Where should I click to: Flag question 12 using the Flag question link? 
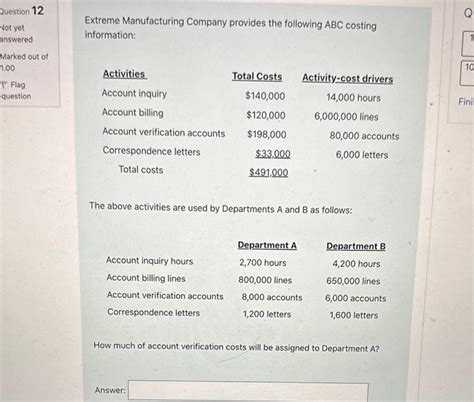click(16, 91)
